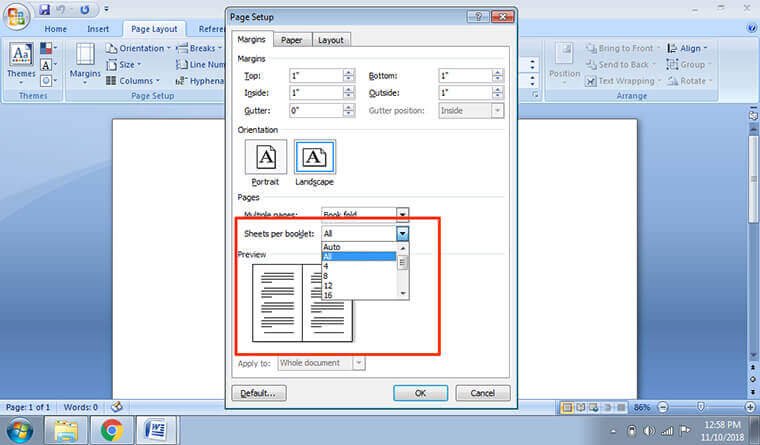760x445 pixels.
Task: Click the Outside margin input field
Action: (465, 93)
